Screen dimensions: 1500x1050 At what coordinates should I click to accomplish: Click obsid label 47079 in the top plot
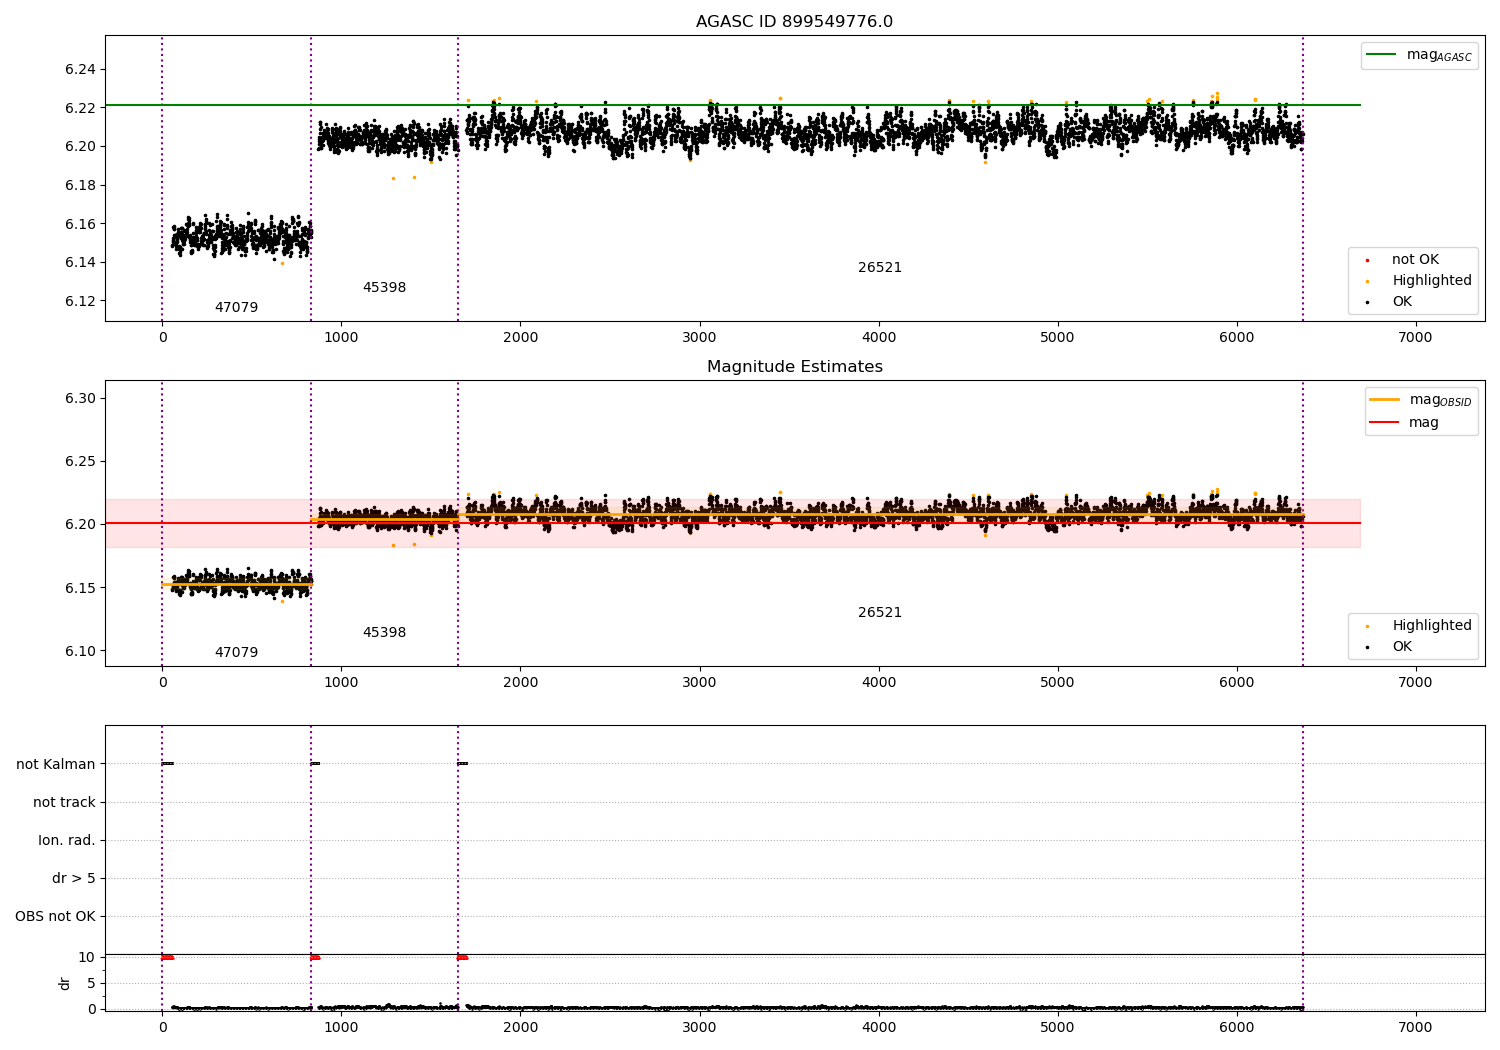(236, 308)
